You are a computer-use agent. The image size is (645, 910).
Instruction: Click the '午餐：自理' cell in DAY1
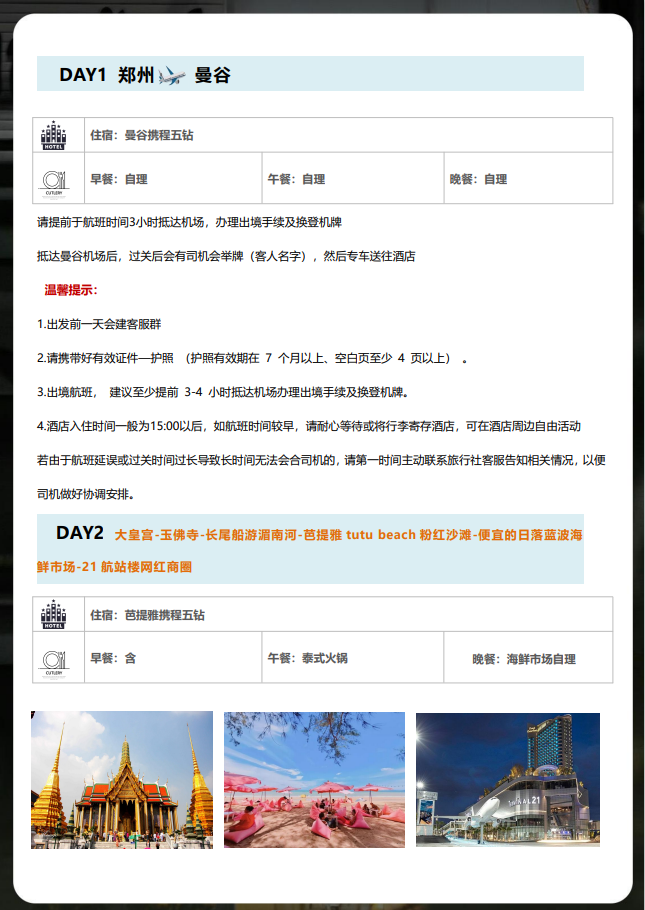click(x=296, y=179)
